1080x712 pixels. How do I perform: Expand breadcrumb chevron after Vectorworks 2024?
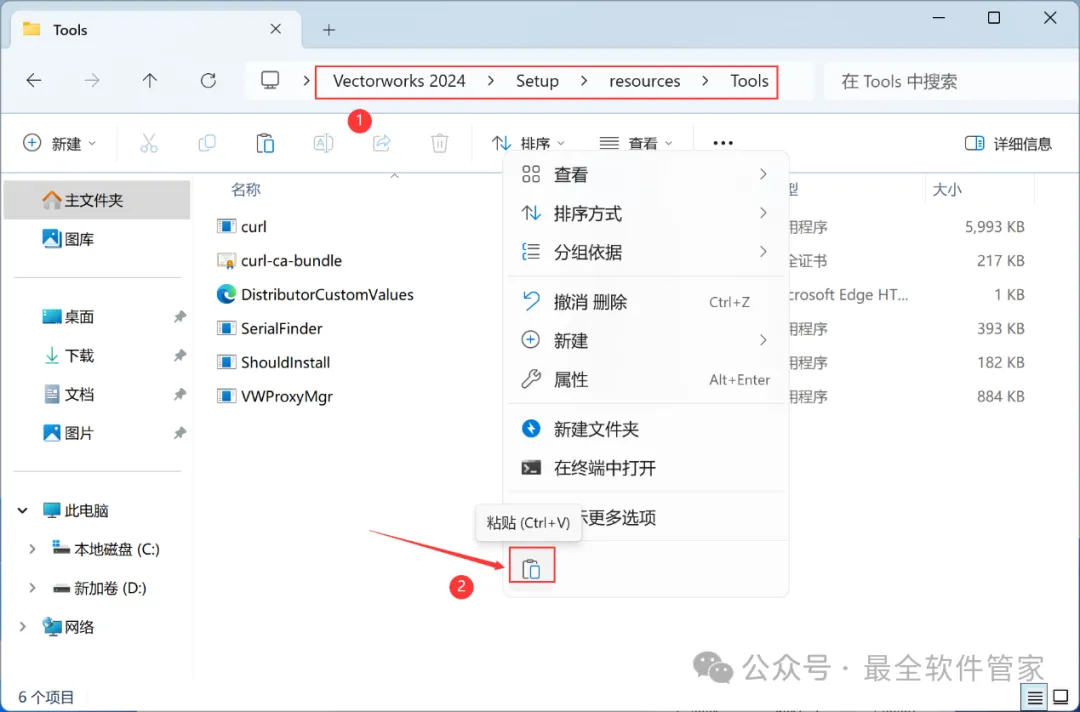tap(490, 81)
